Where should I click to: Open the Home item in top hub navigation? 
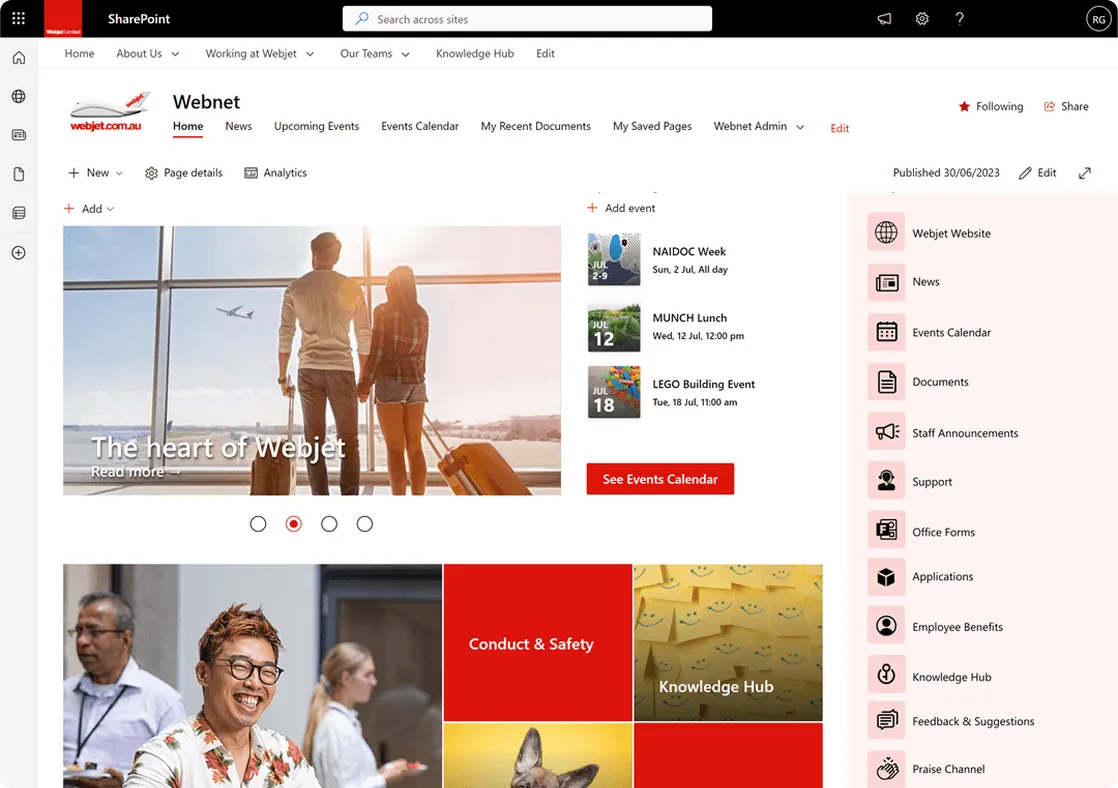[x=79, y=53]
